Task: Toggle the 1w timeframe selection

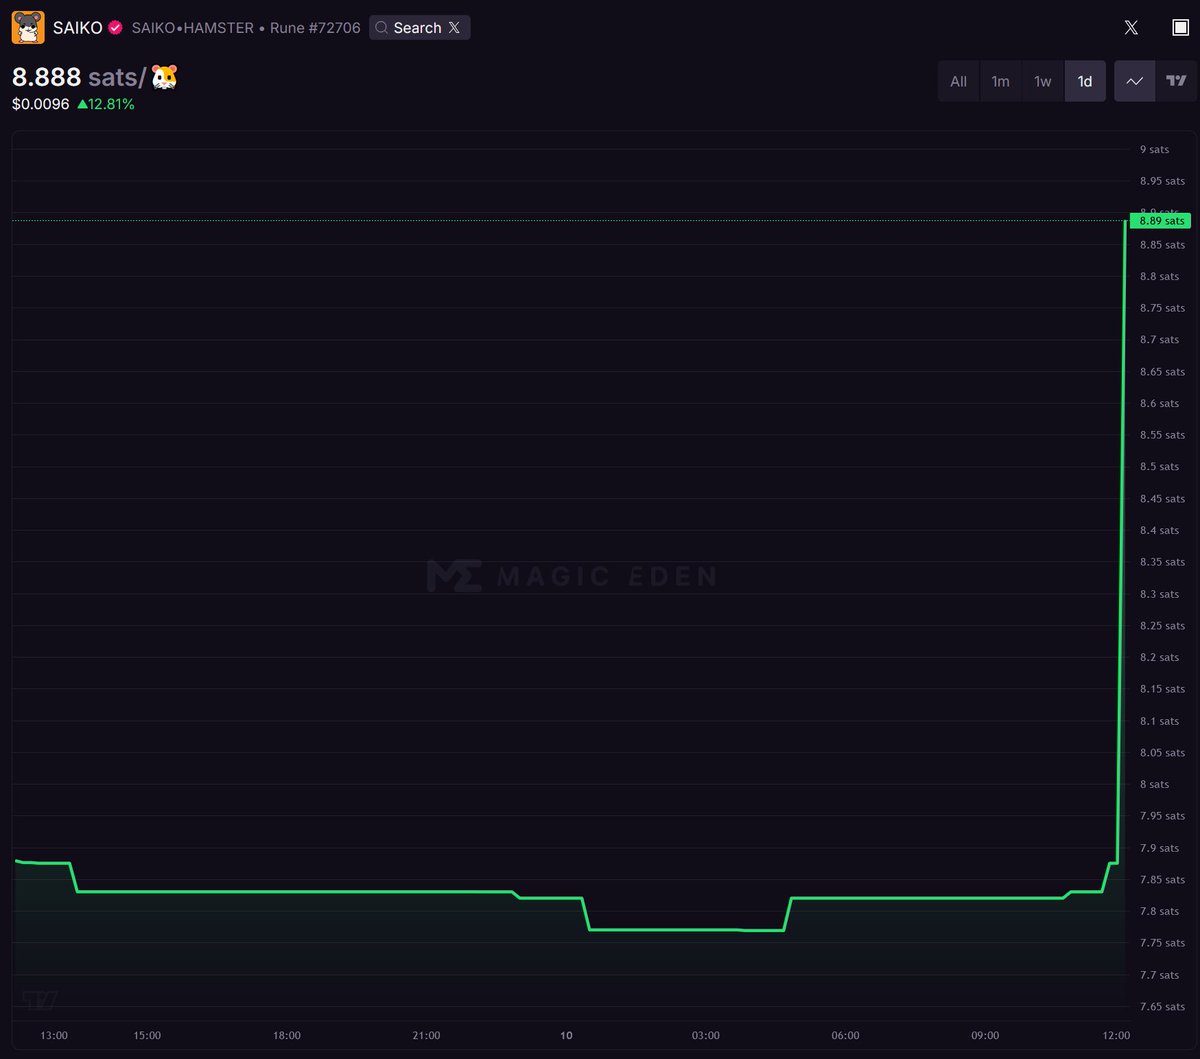Action: [1043, 81]
